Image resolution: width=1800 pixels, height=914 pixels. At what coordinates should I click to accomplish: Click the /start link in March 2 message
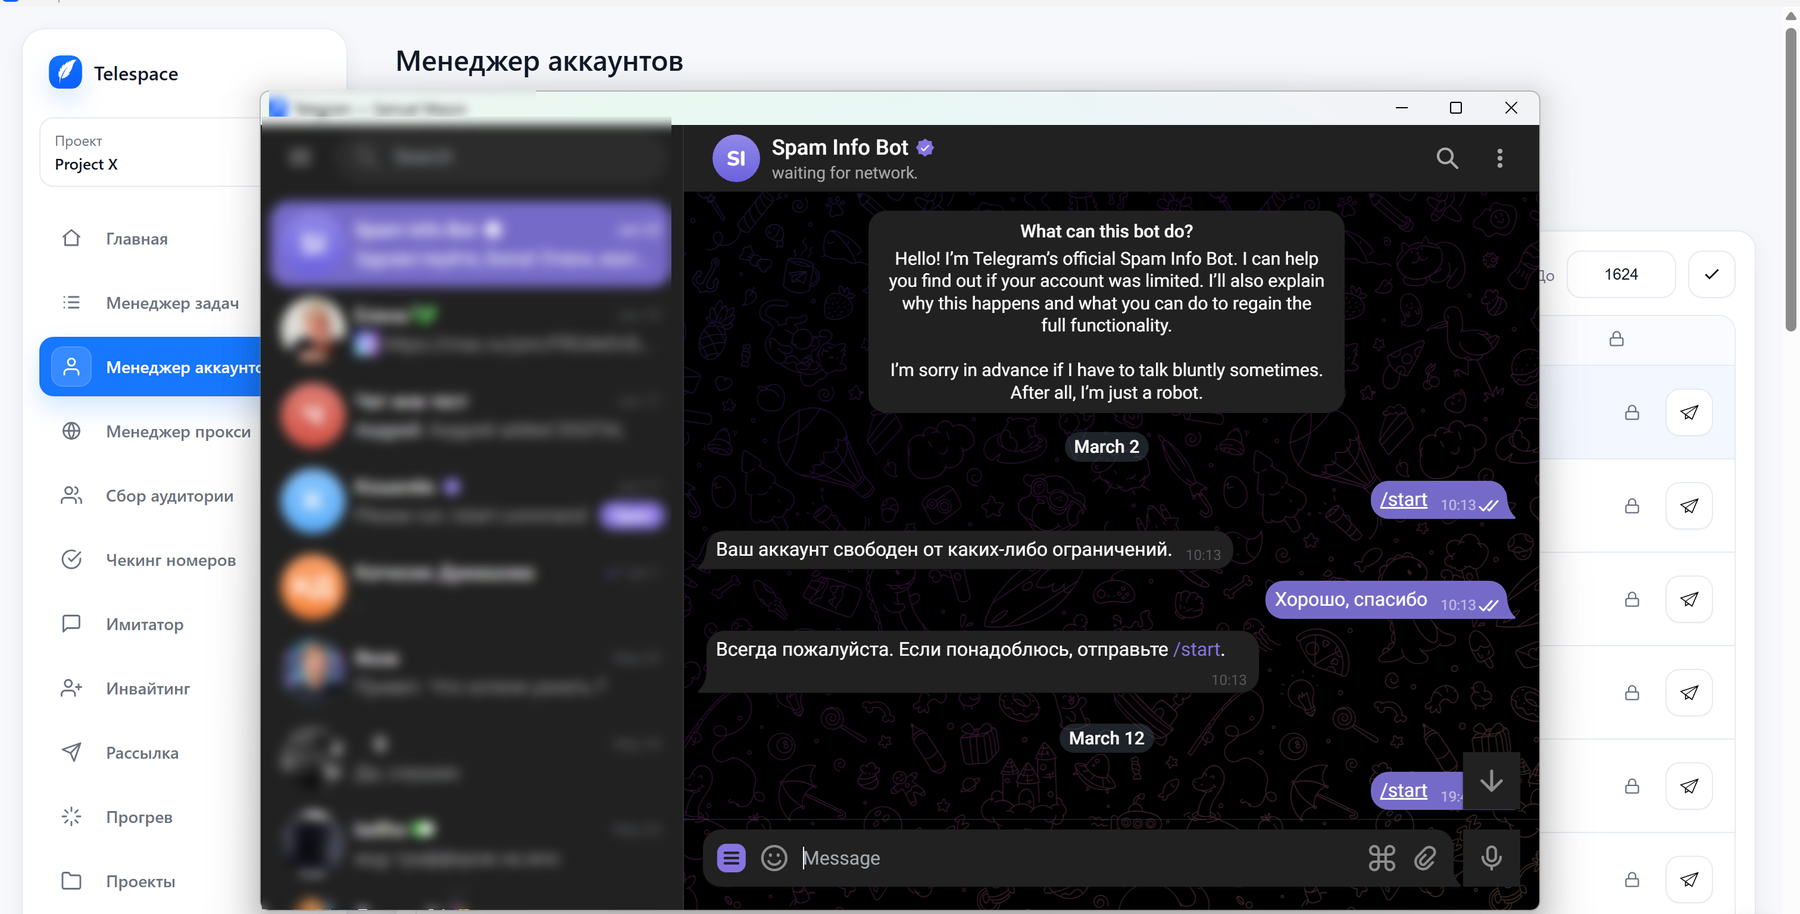pyautogui.click(x=1403, y=499)
